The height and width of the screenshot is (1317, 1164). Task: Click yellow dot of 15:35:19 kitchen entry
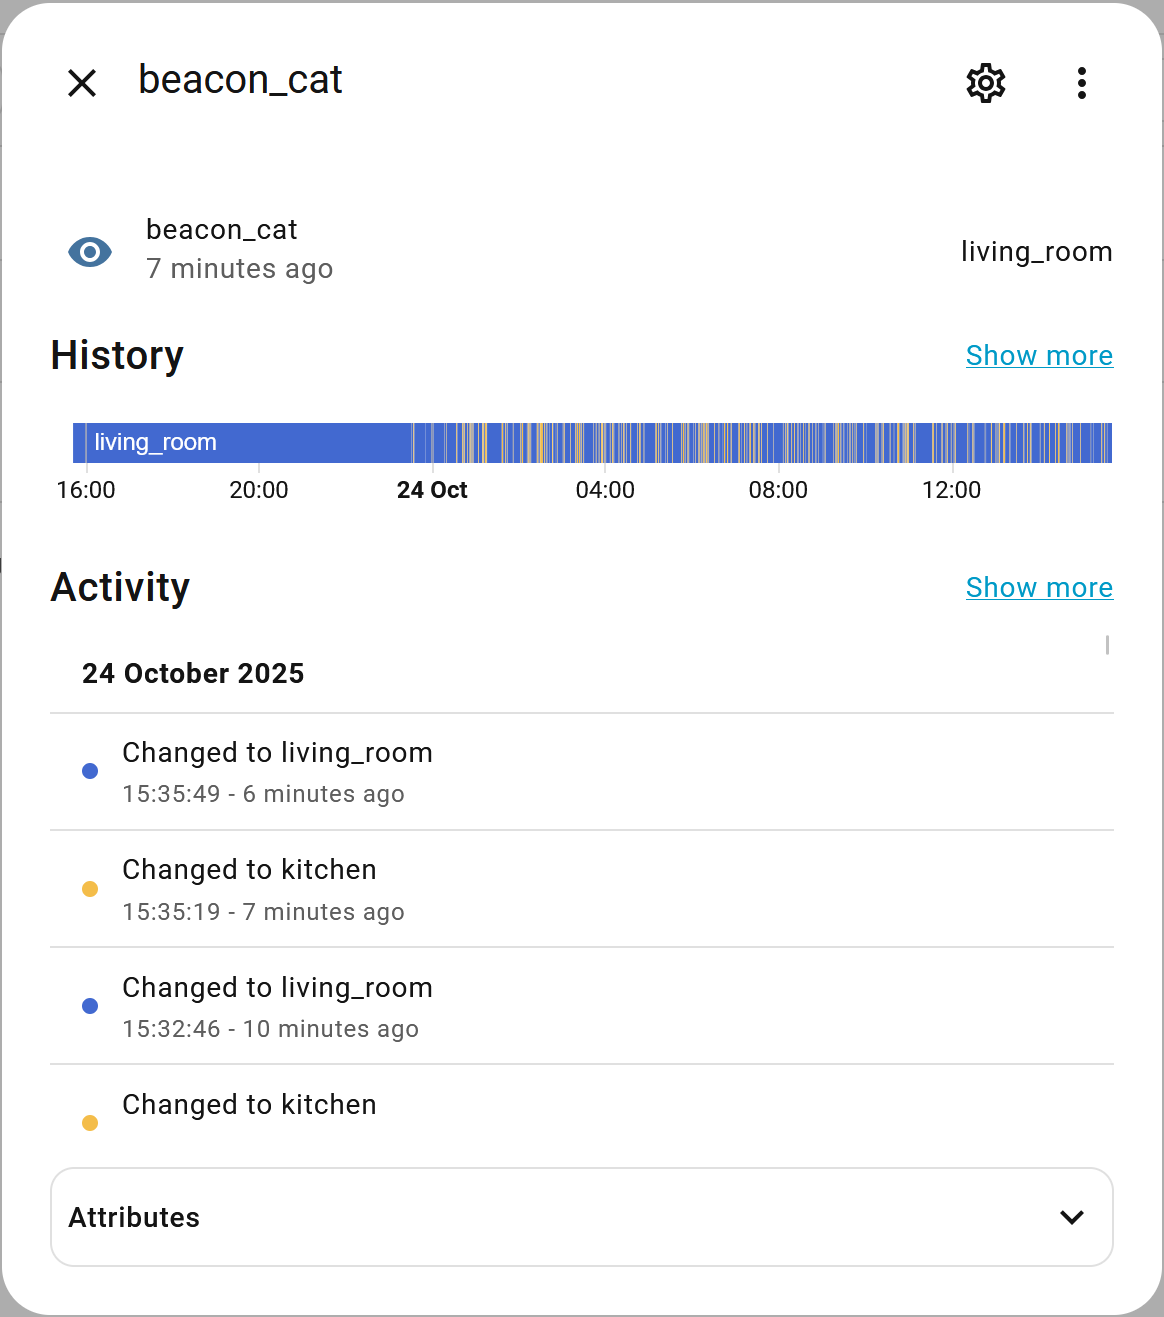pos(90,889)
